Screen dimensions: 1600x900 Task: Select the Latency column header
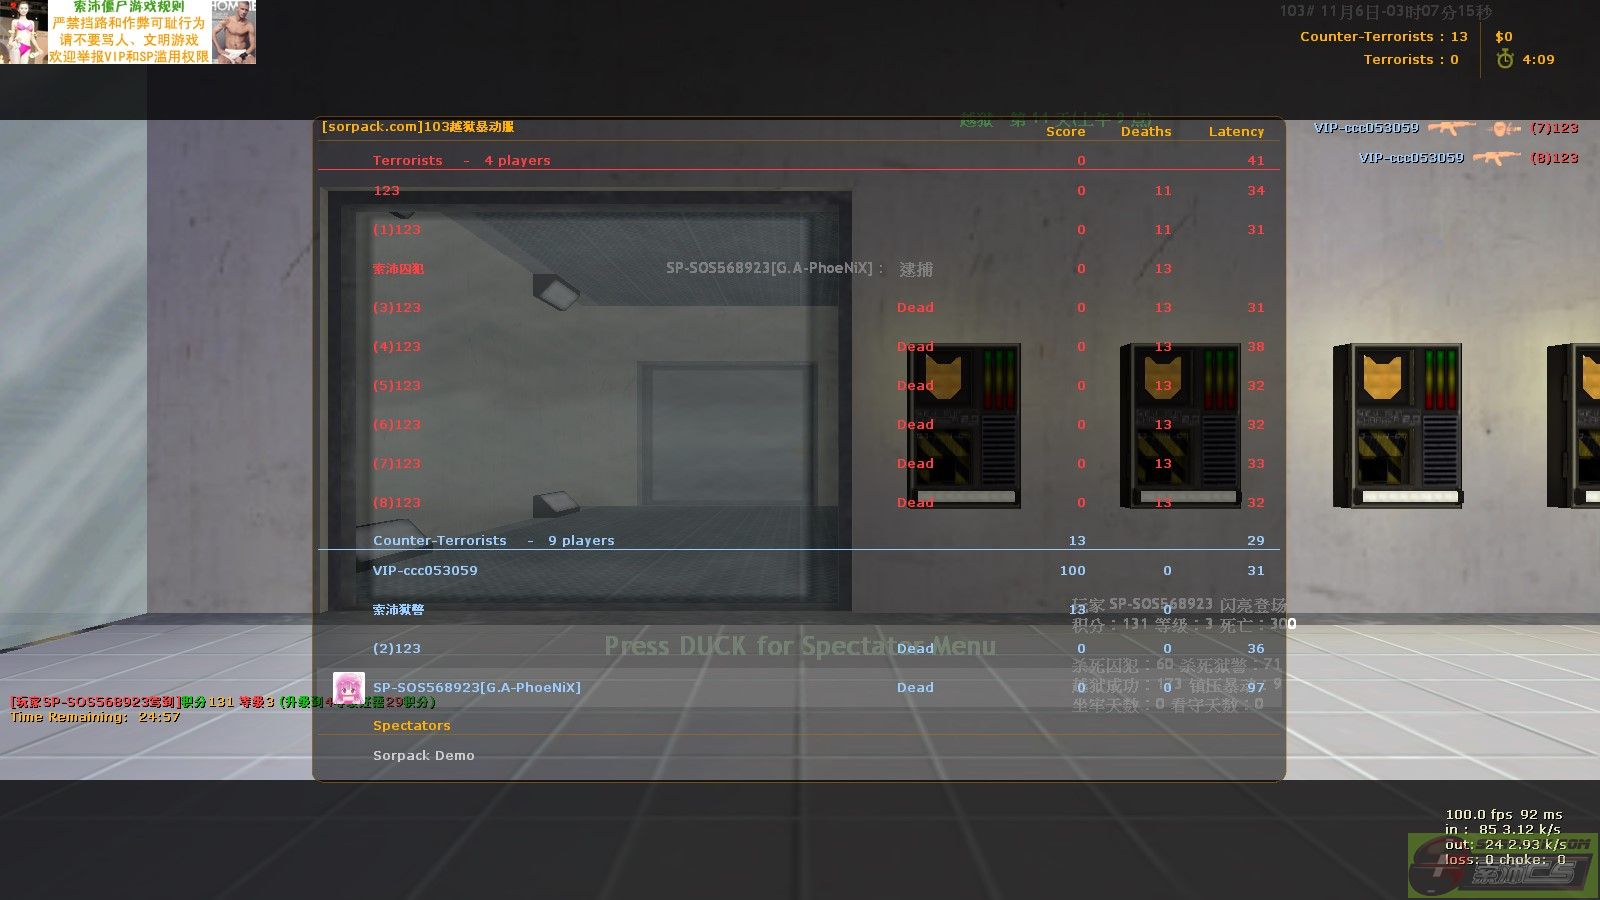[1236, 132]
